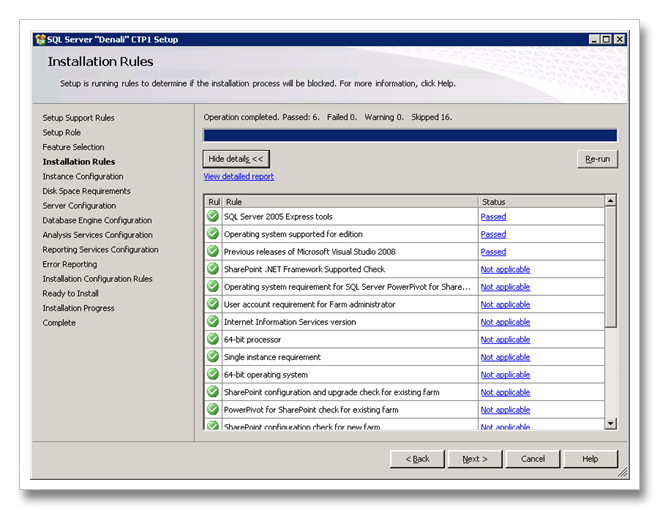Open Not applicable link for SharePoint upgrade check

click(x=505, y=393)
